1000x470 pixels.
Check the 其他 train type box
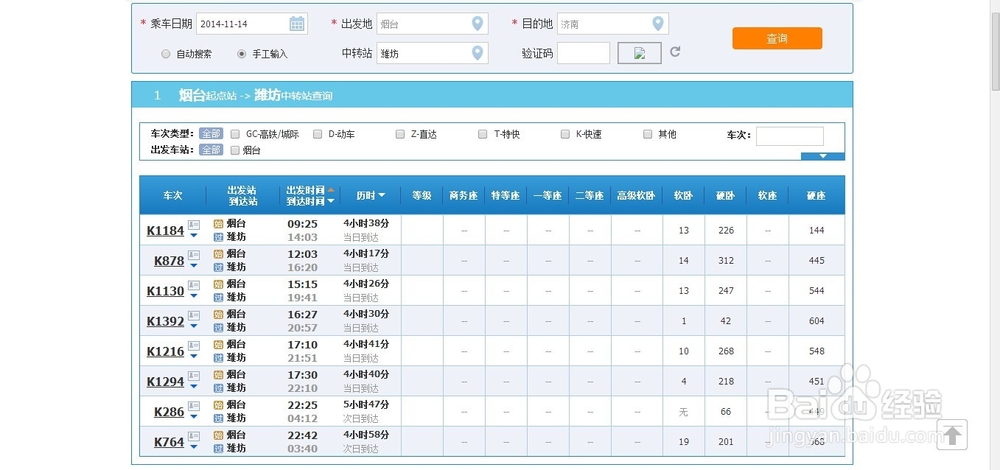coord(647,134)
